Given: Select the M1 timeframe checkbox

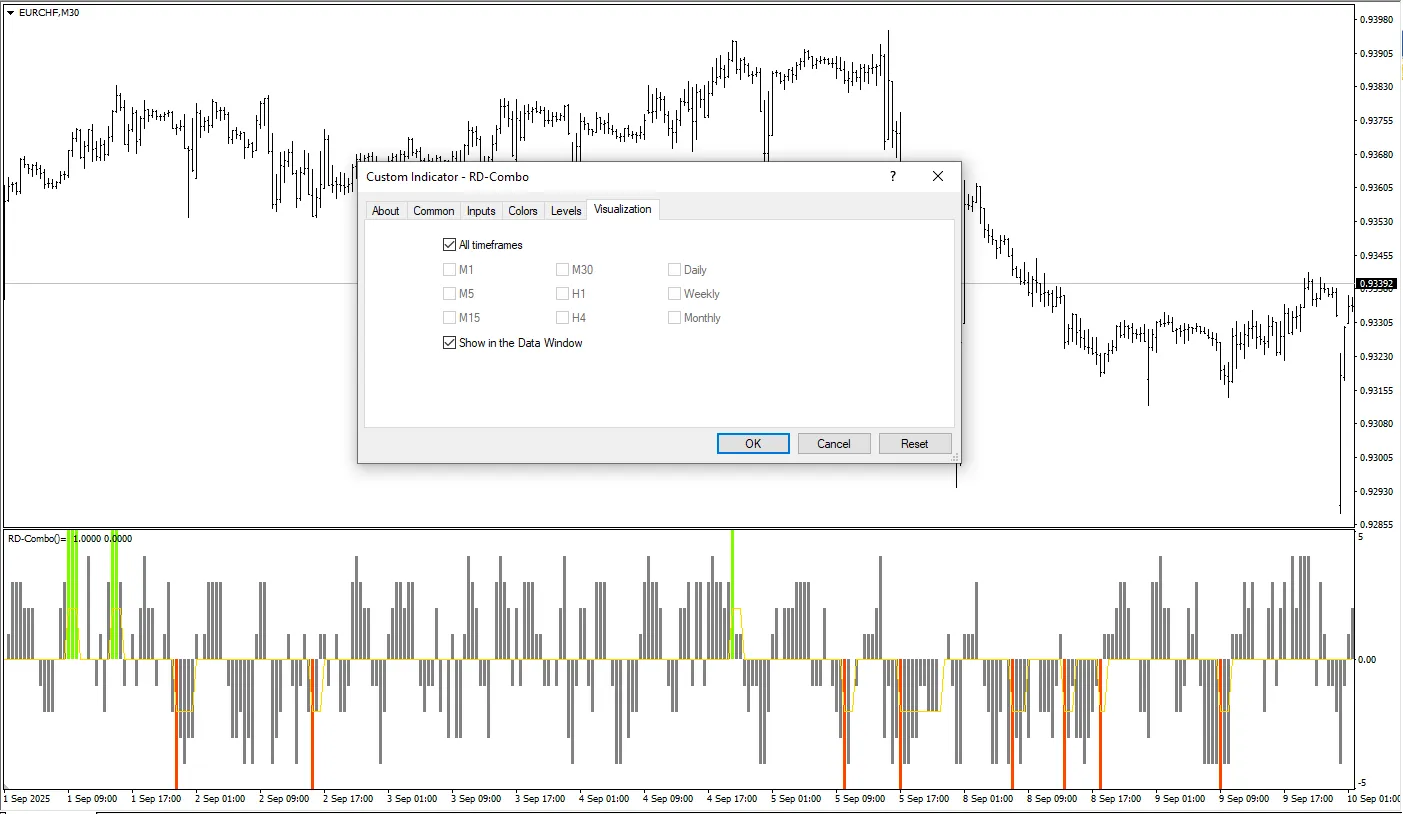Looking at the screenshot, I should pyautogui.click(x=449, y=270).
